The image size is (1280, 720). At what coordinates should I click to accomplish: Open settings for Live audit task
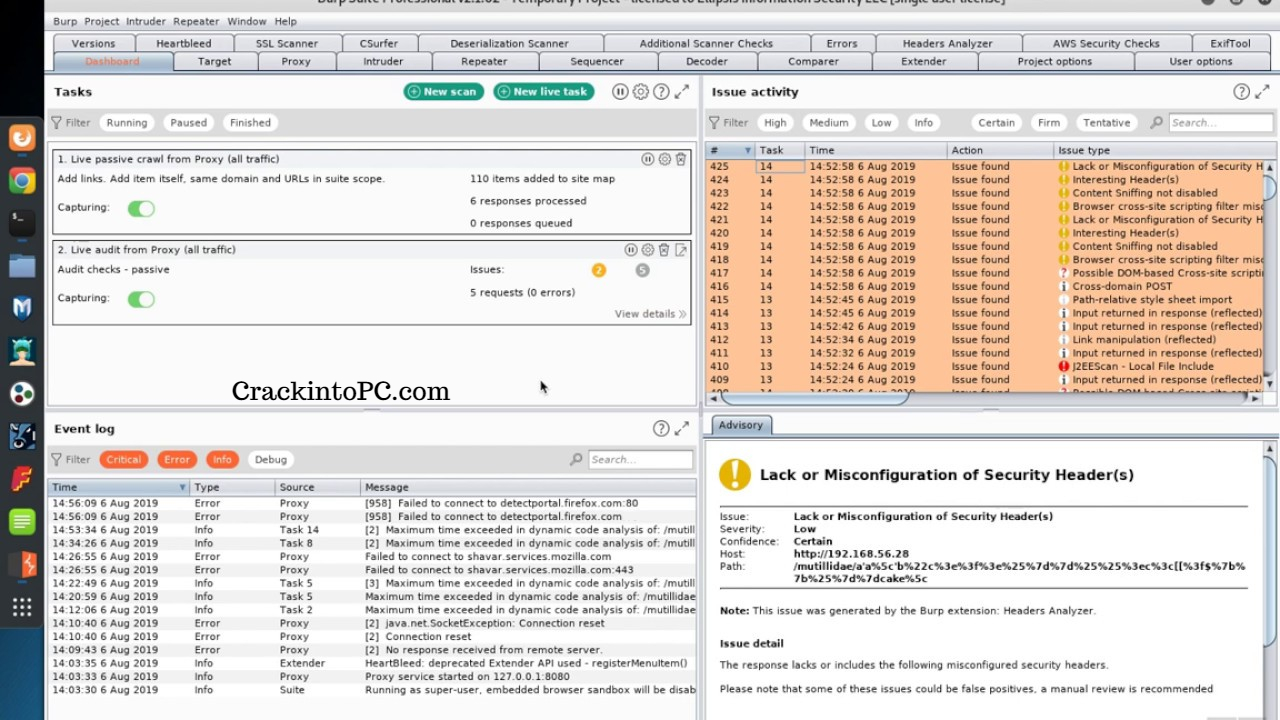click(x=647, y=250)
